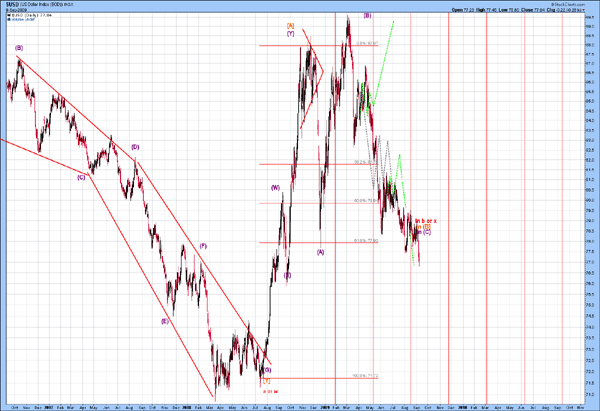
Task: Click the 2009 year label on time axis
Action: point(325,408)
